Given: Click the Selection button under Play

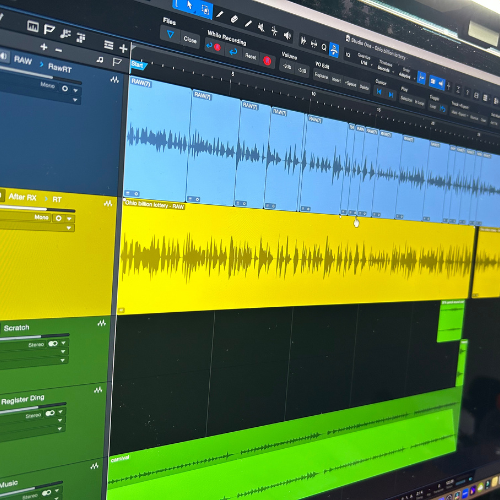Looking at the screenshot, I should (x=406, y=99).
